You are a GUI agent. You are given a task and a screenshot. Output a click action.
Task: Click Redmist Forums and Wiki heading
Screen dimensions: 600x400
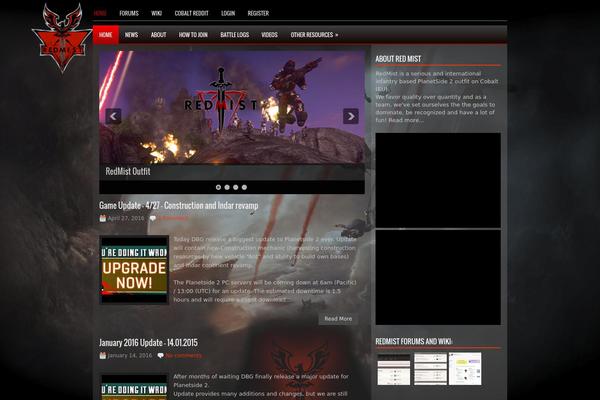pos(414,341)
